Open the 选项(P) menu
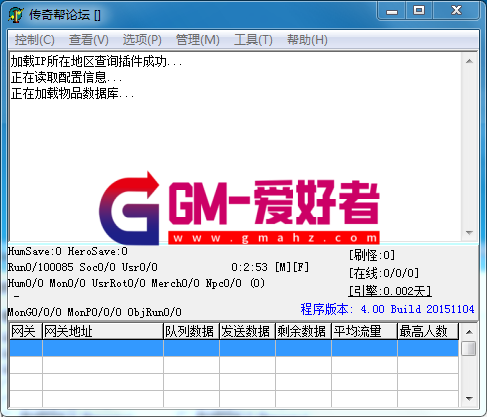Screen dimensions: 487x417 click(x=142, y=40)
